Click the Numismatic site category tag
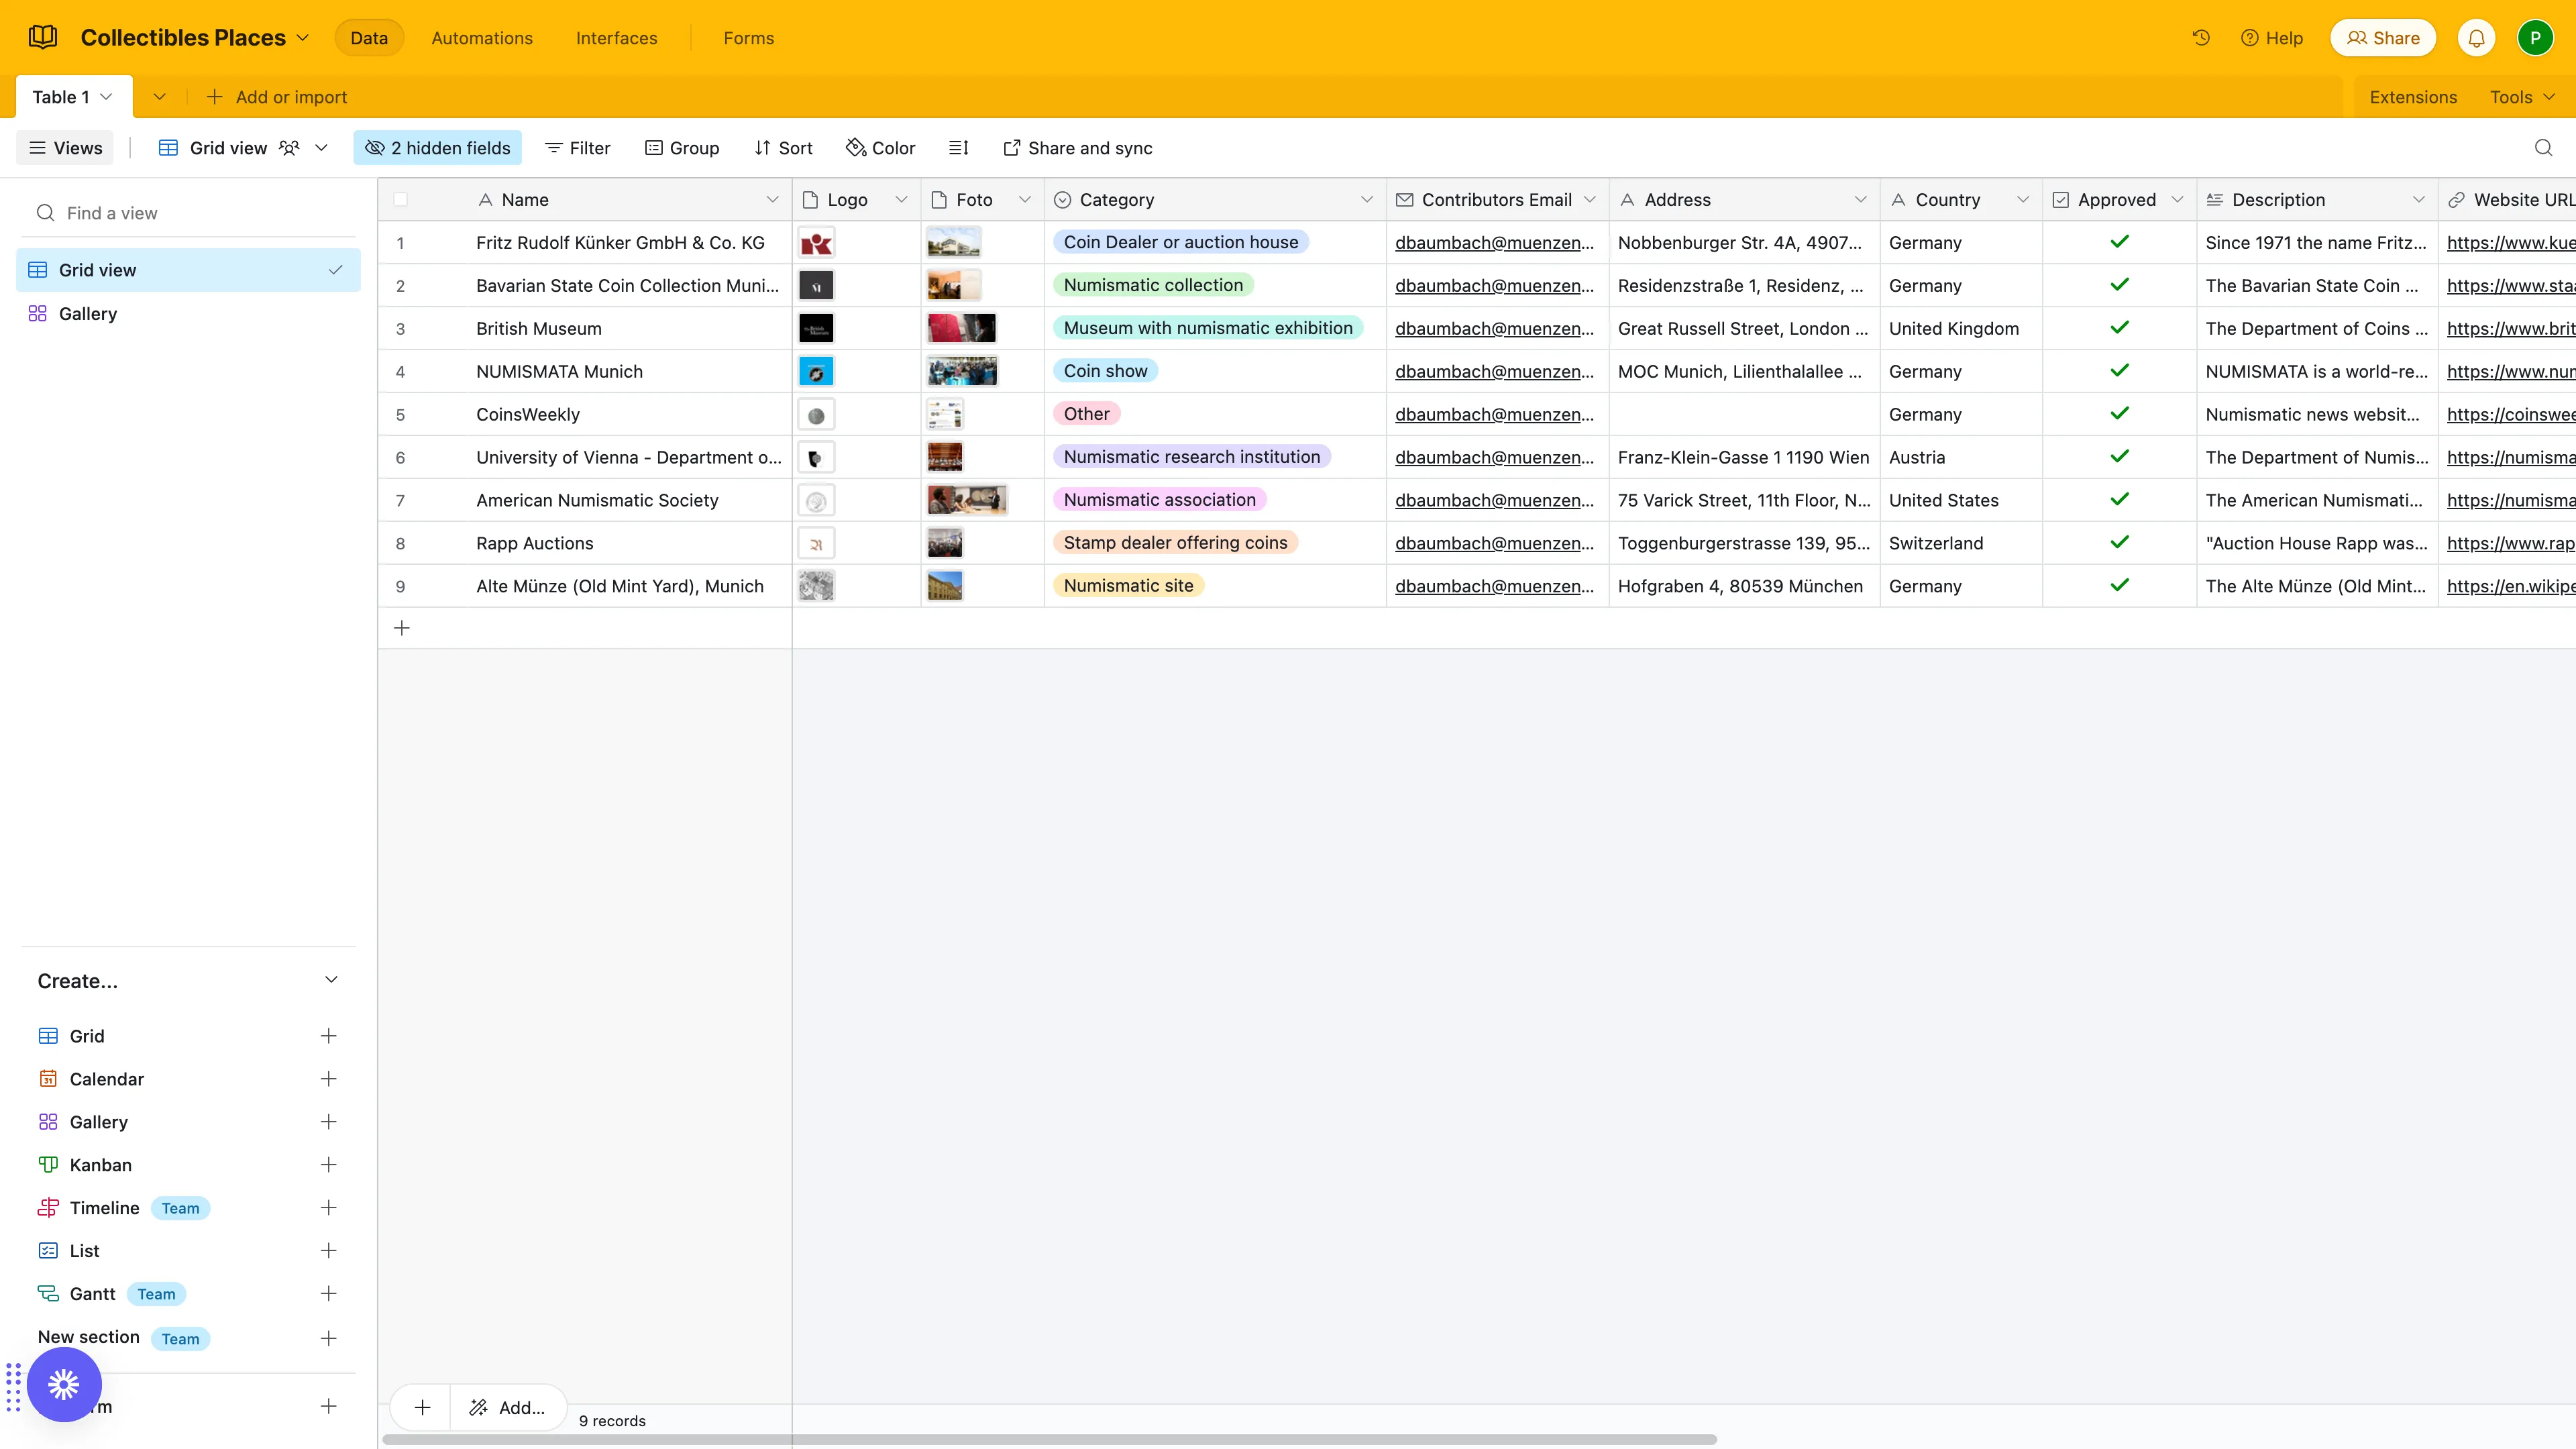 (x=1128, y=586)
